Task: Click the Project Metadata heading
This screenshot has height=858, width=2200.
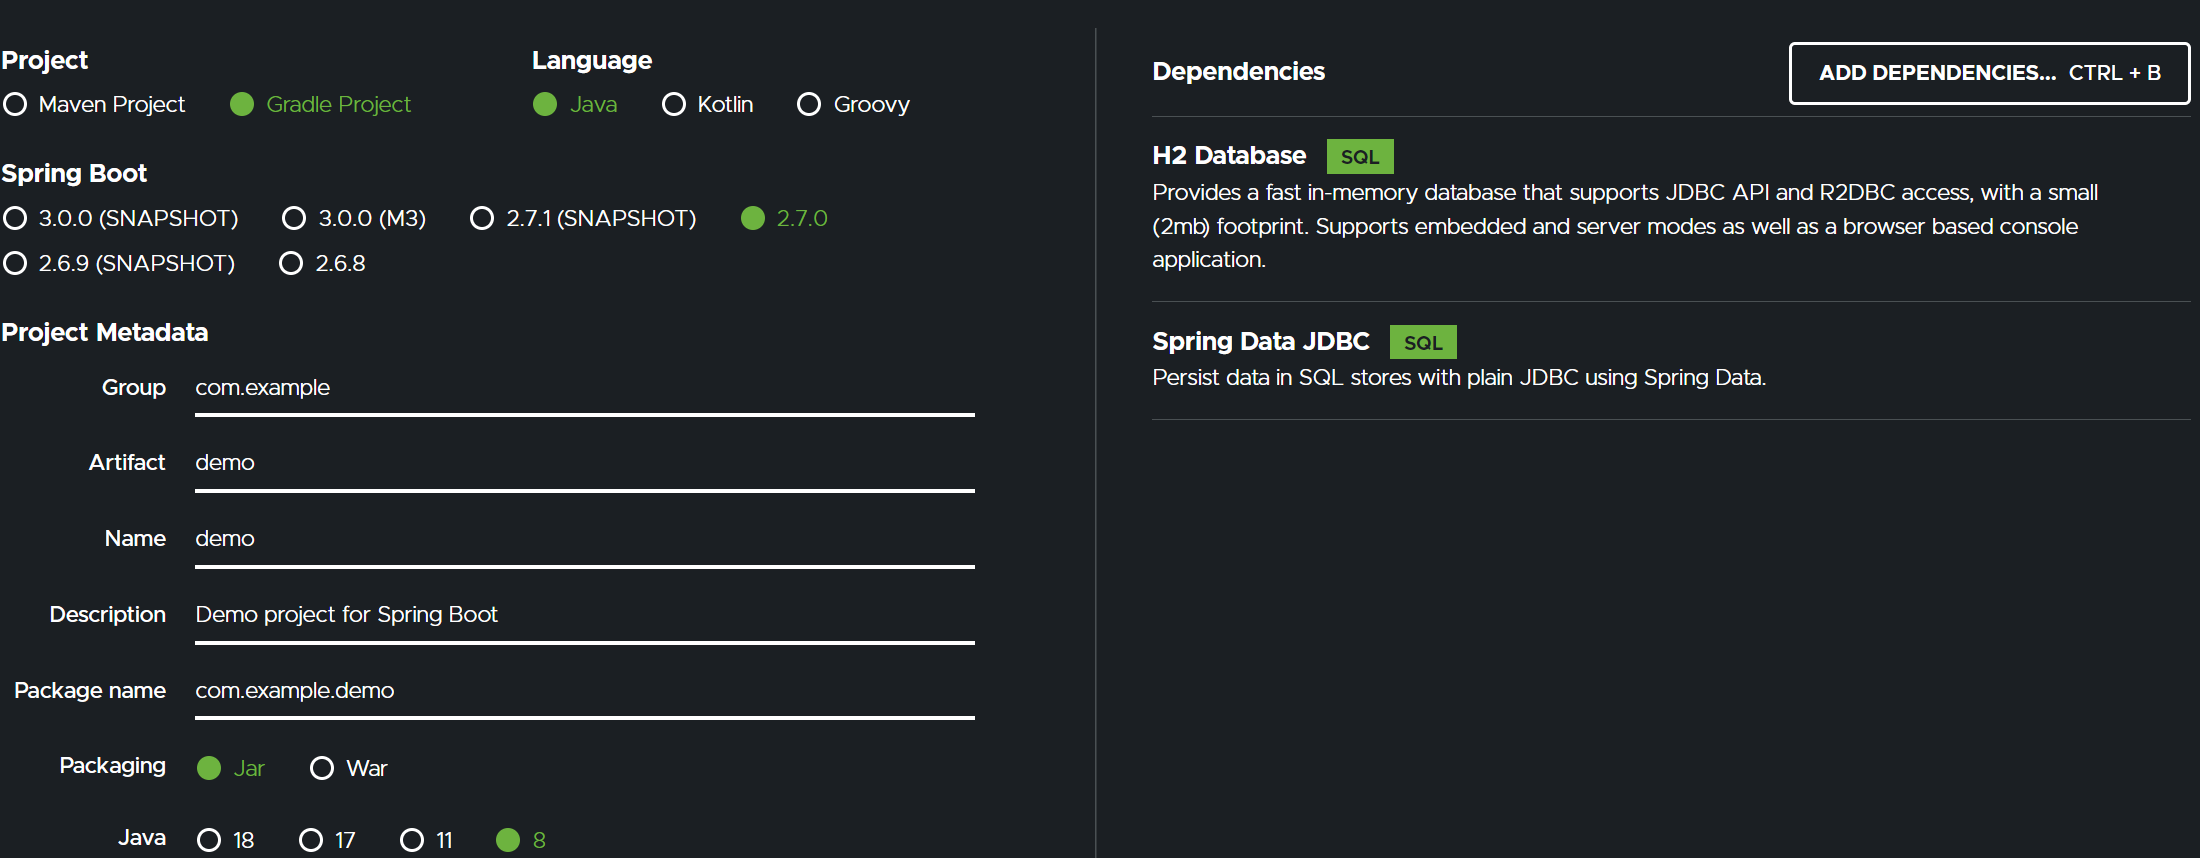Action: point(104,333)
